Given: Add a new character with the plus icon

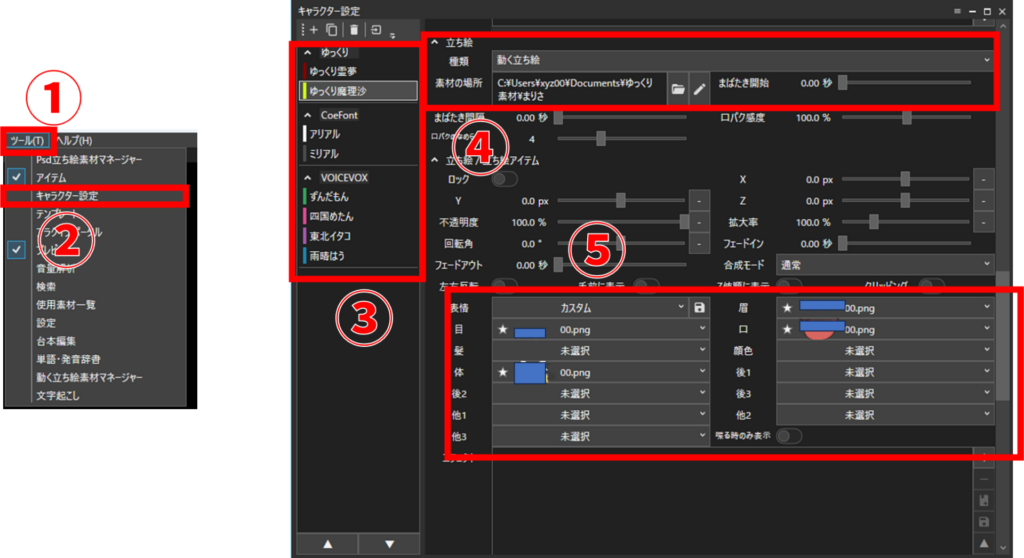Looking at the screenshot, I should (313, 29).
